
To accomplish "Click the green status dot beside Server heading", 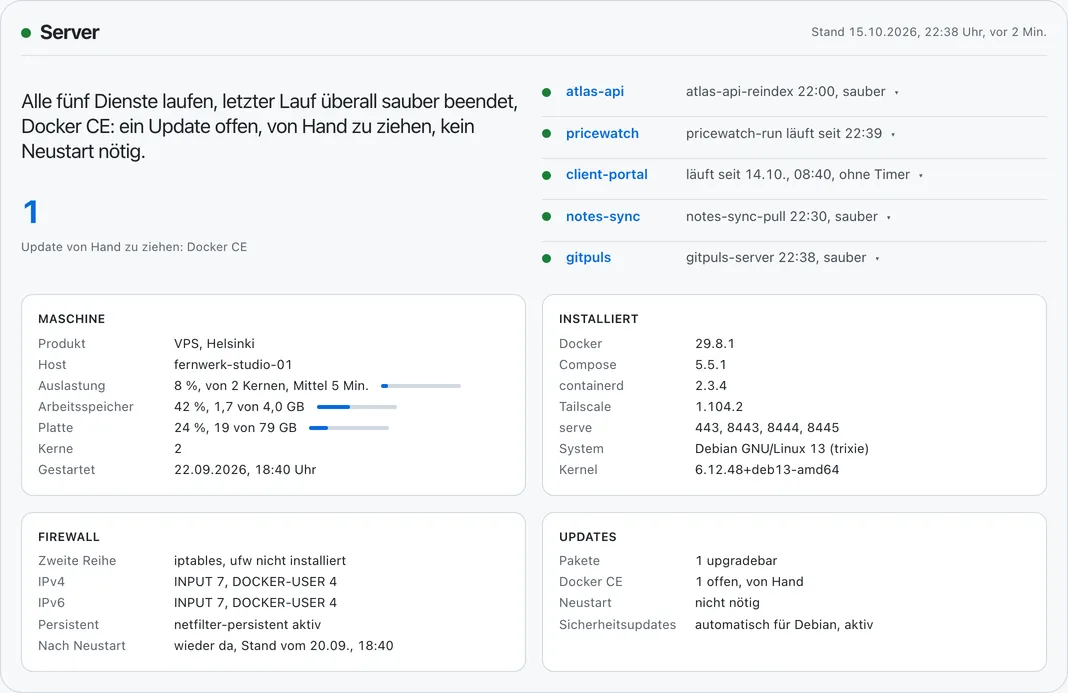I will (x=26, y=33).
